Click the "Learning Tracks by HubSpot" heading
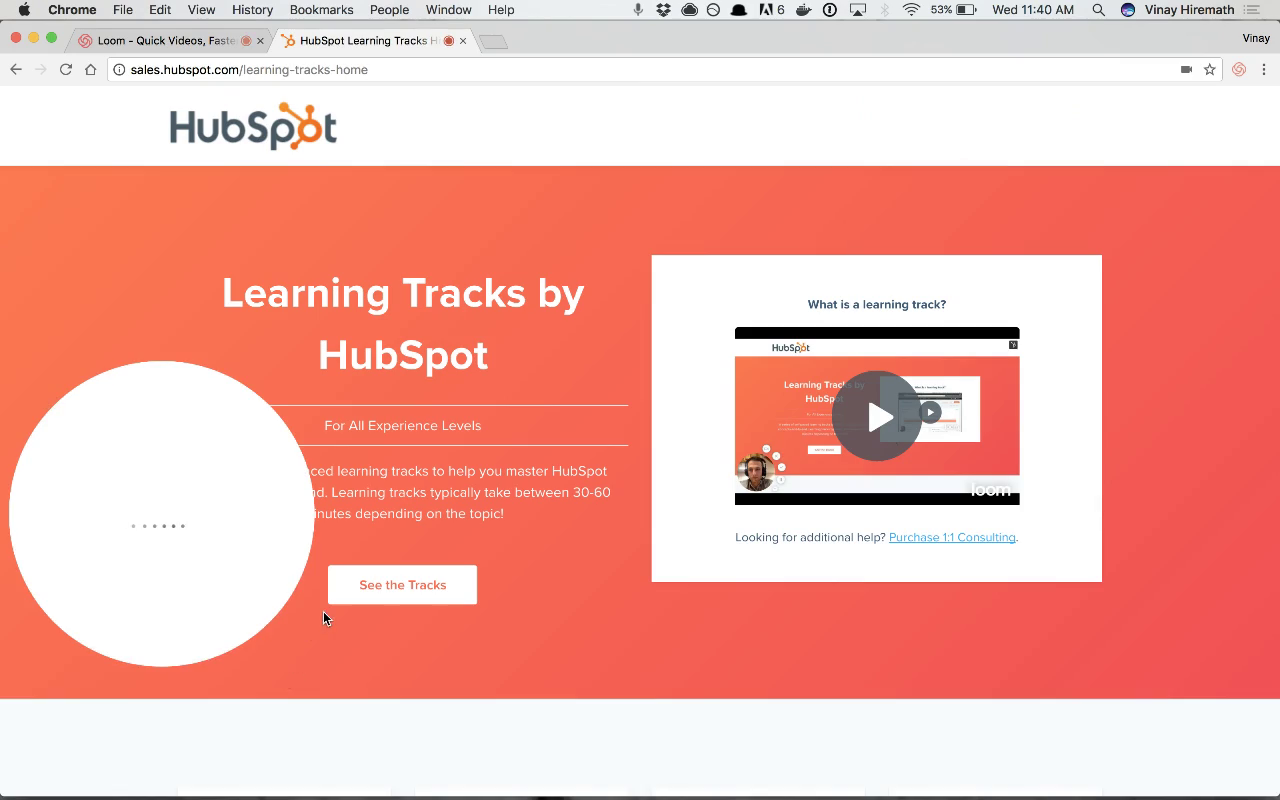This screenshot has height=800, width=1280. [403, 324]
